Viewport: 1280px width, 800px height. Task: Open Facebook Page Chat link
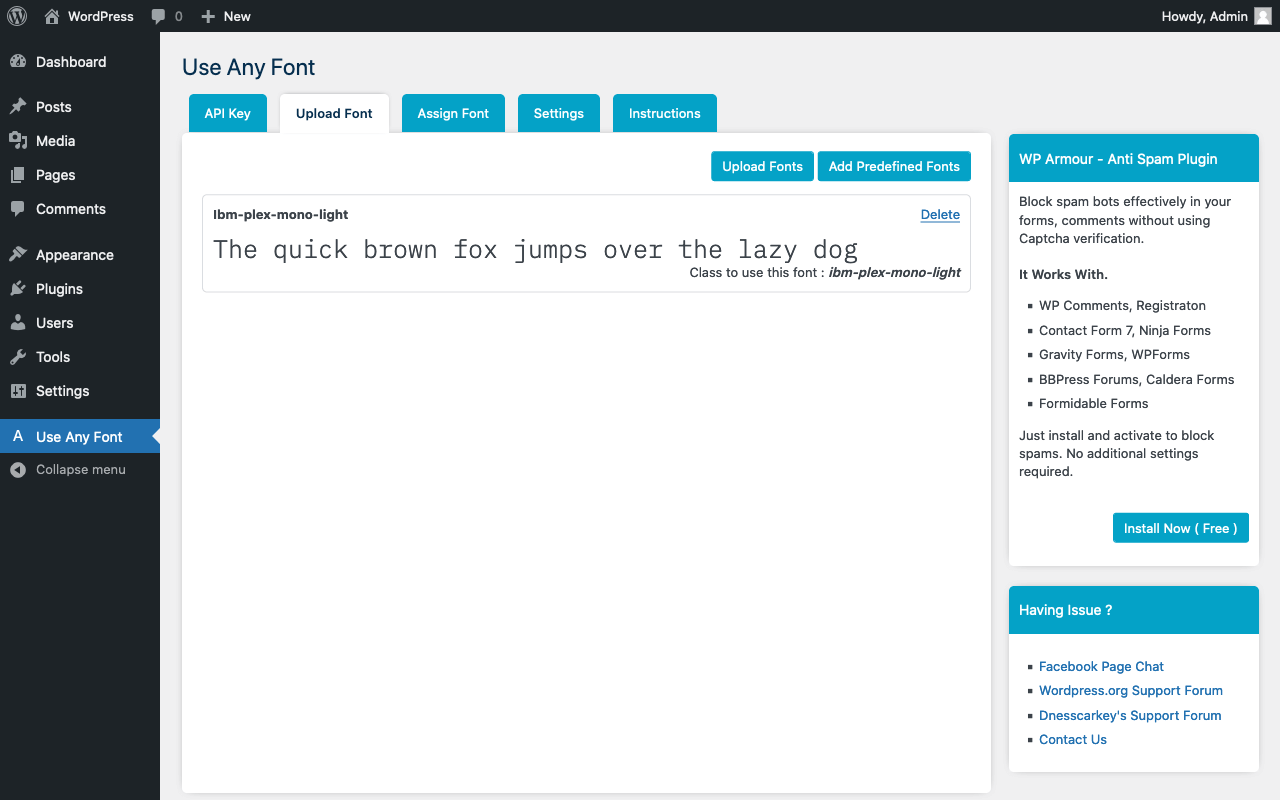(x=1101, y=666)
